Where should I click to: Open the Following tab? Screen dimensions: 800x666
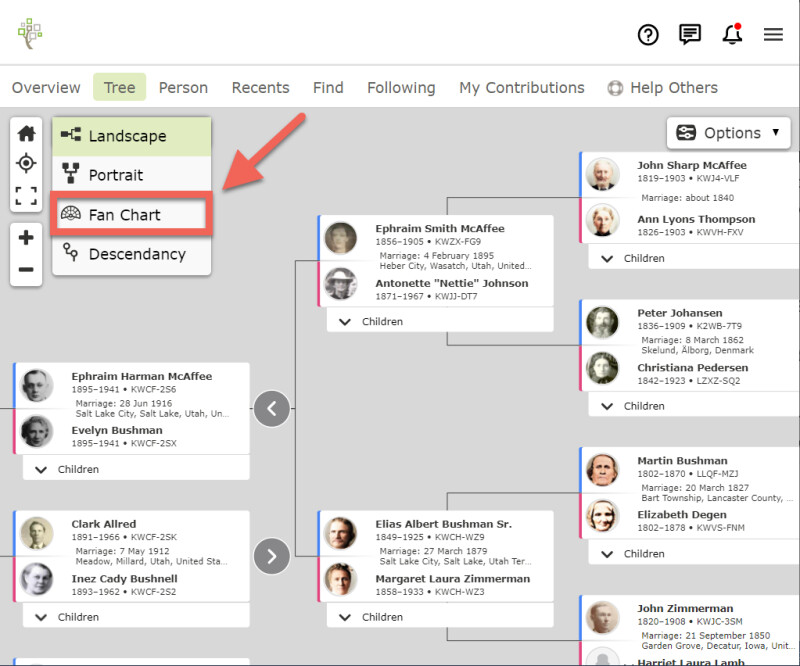pyautogui.click(x=401, y=88)
